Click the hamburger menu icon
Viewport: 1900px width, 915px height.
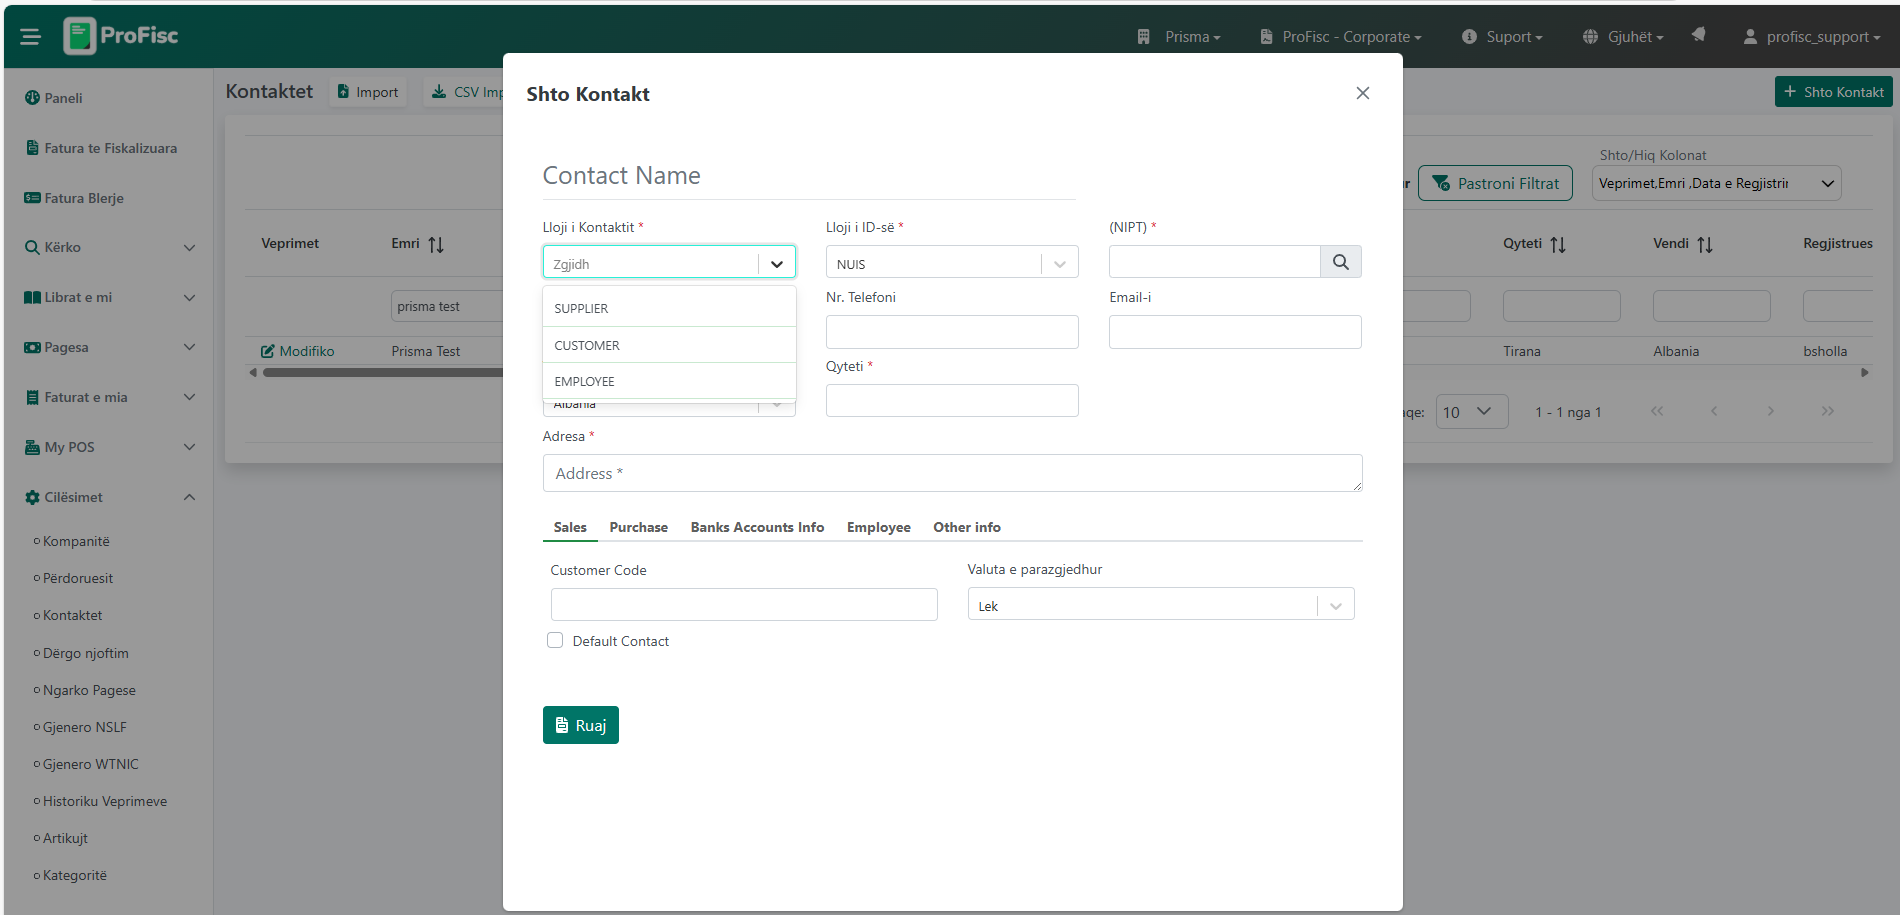point(30,37)
